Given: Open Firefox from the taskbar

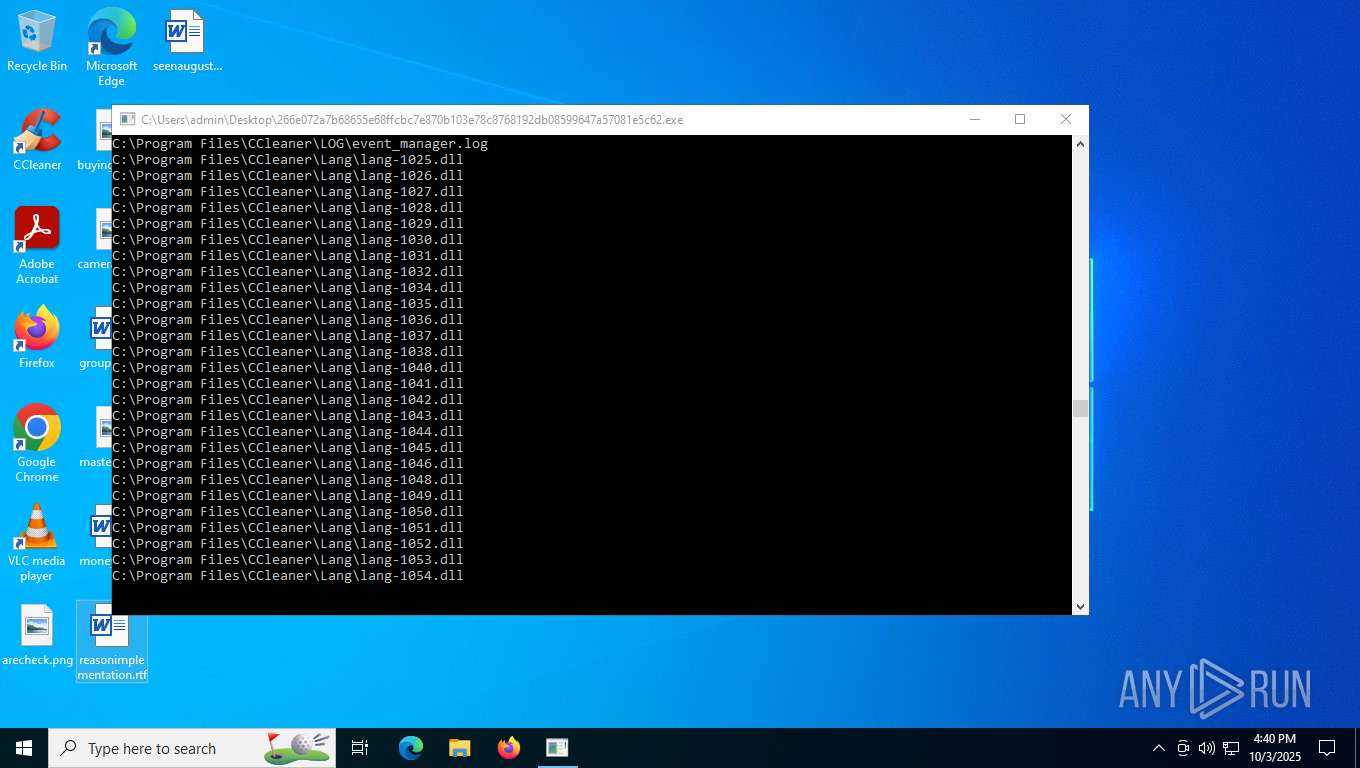Looking at the screenshot, I should [508, 748].
